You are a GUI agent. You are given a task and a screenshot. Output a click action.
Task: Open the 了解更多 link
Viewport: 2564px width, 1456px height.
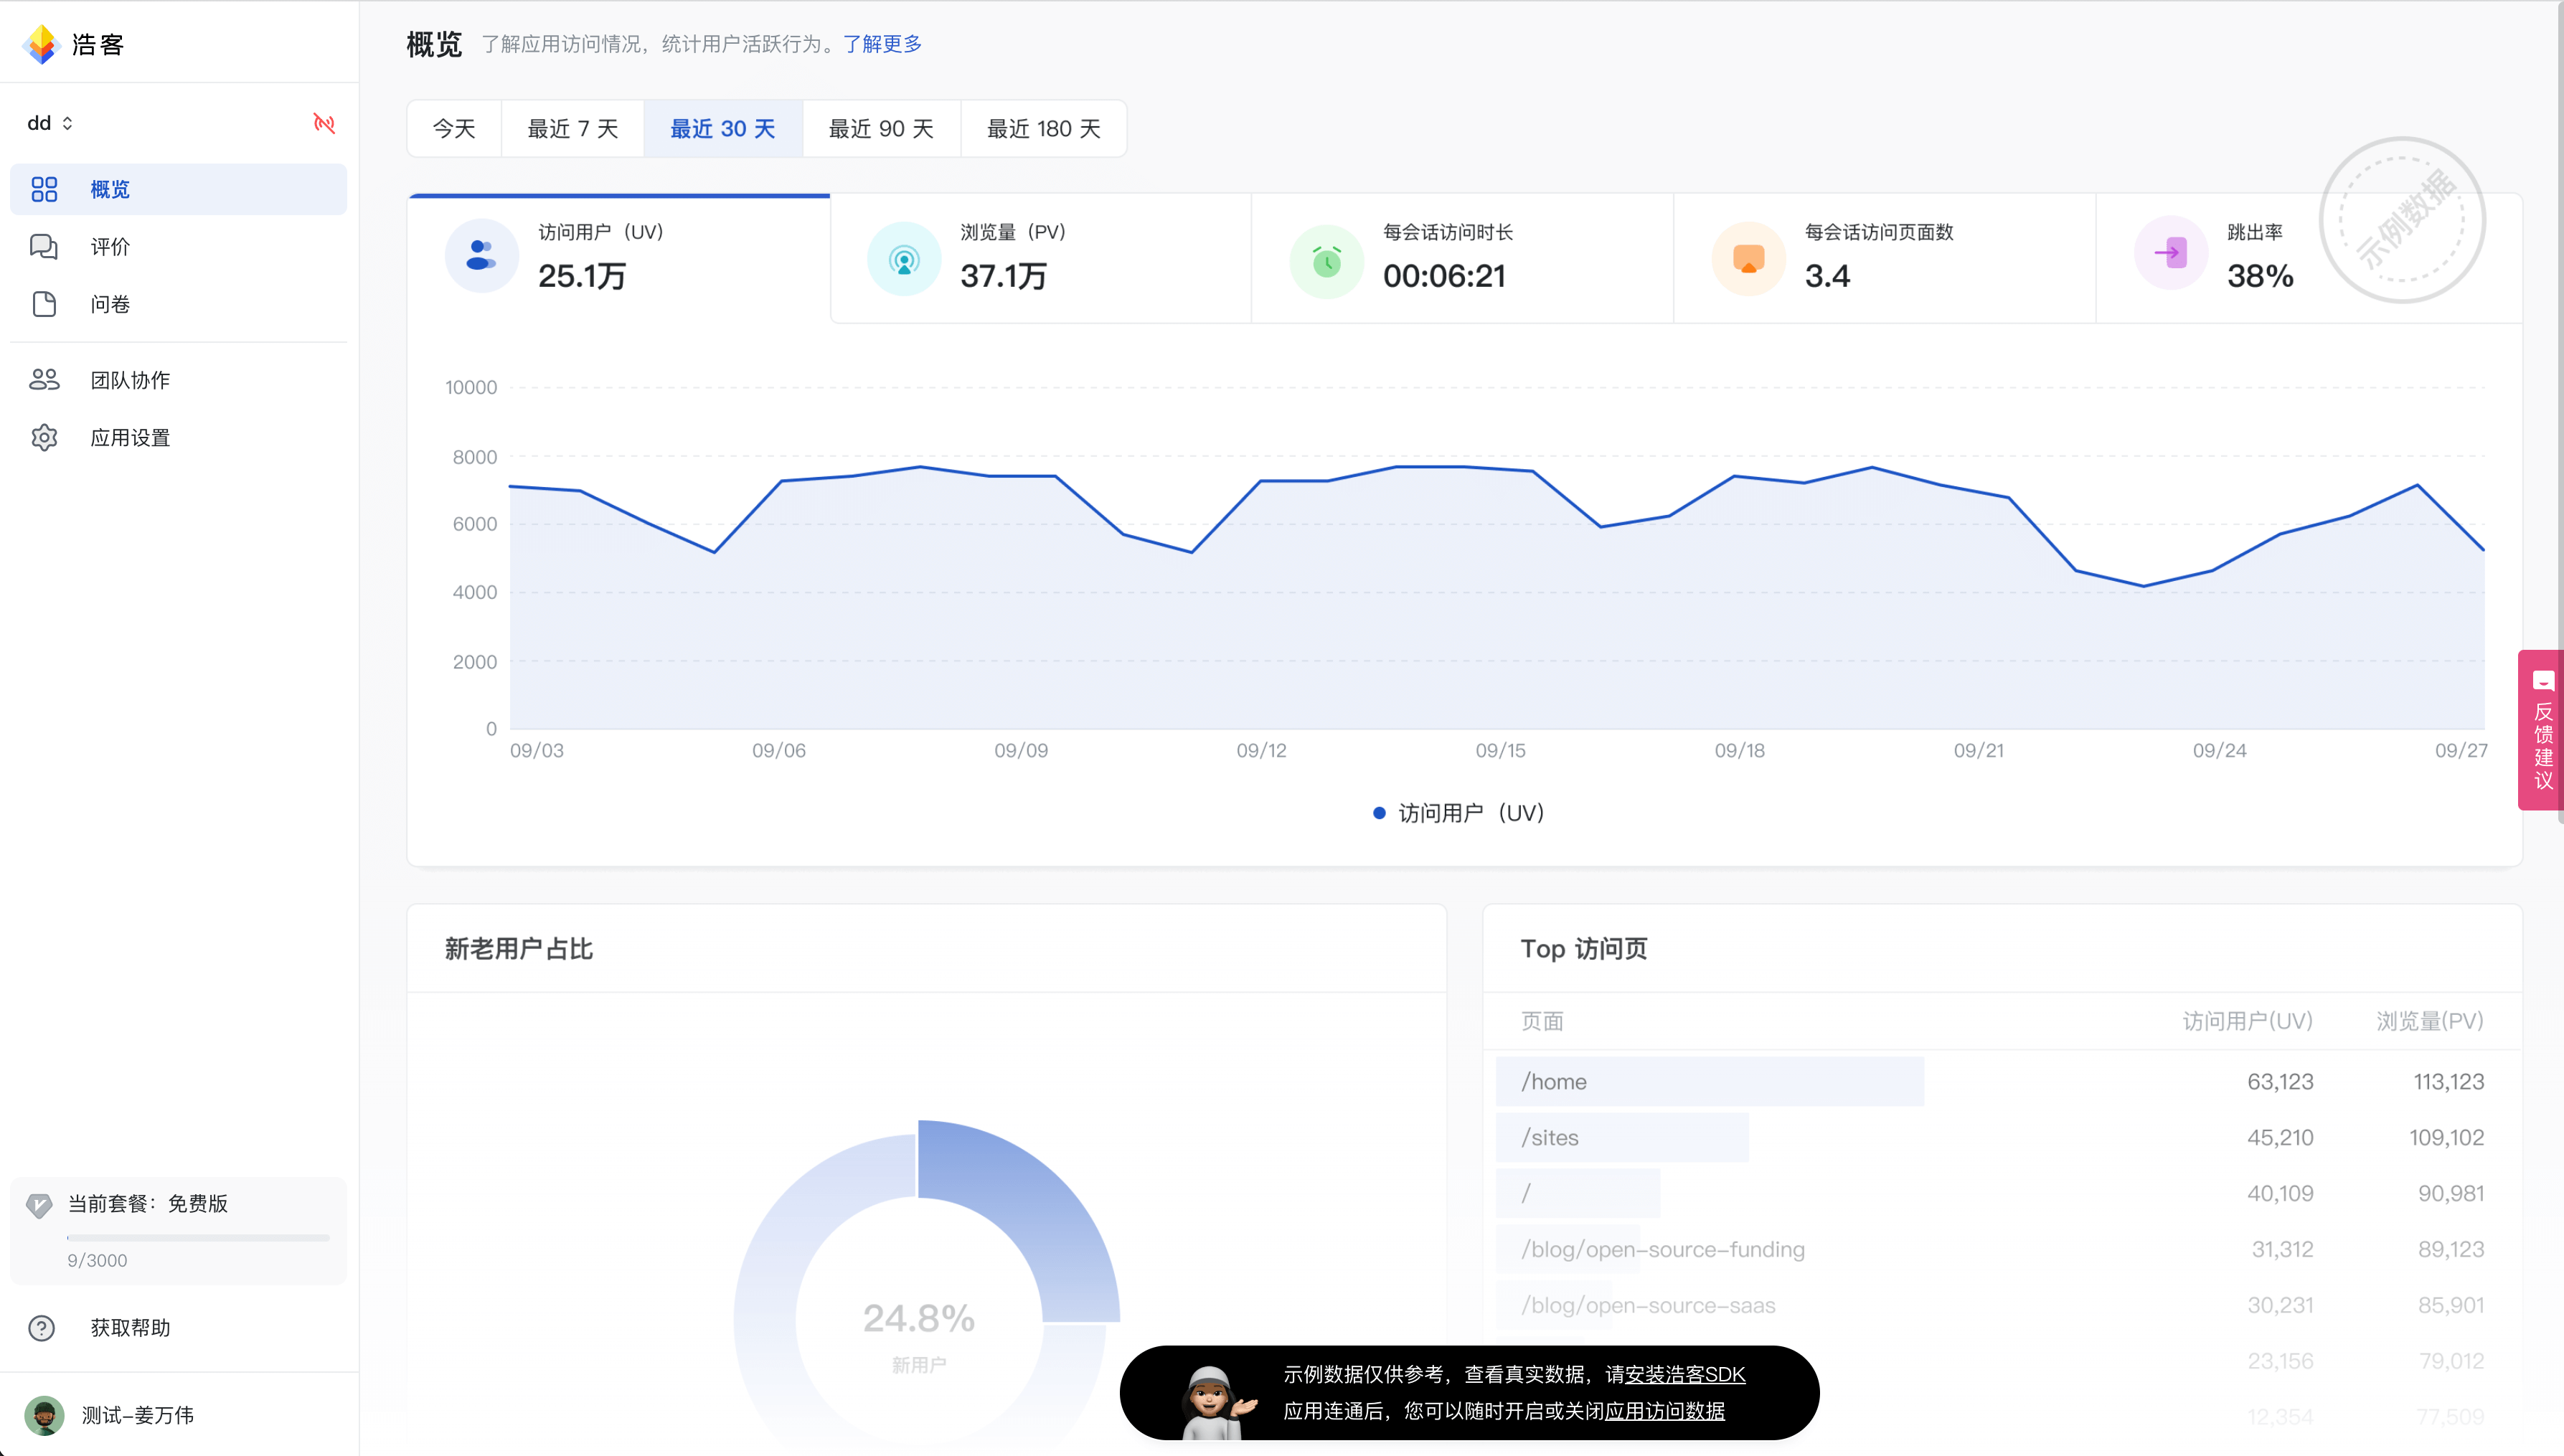[x=882, y=44]
